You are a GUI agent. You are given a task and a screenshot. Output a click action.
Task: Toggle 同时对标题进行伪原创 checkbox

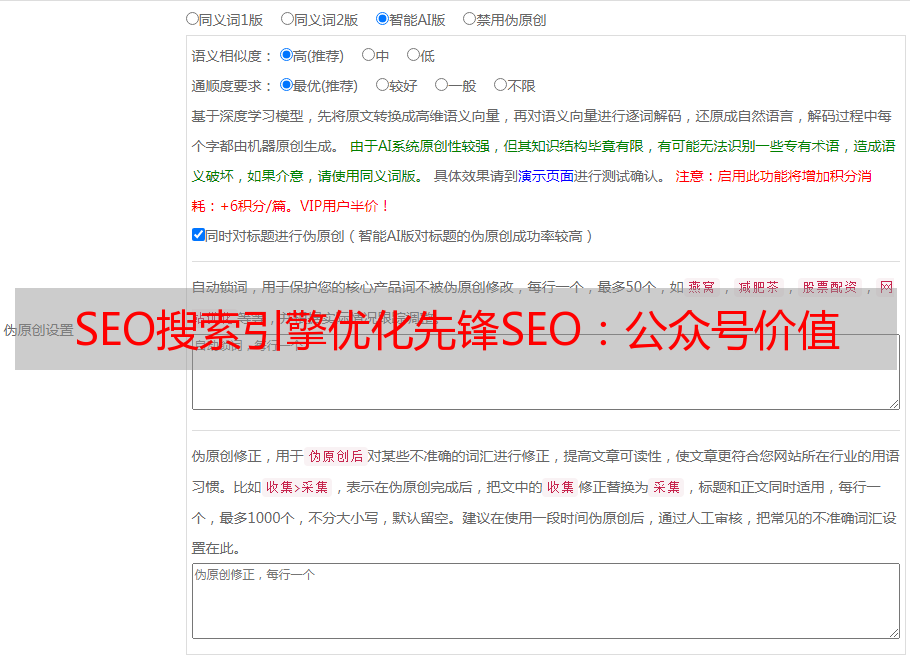tap(198, 235)
